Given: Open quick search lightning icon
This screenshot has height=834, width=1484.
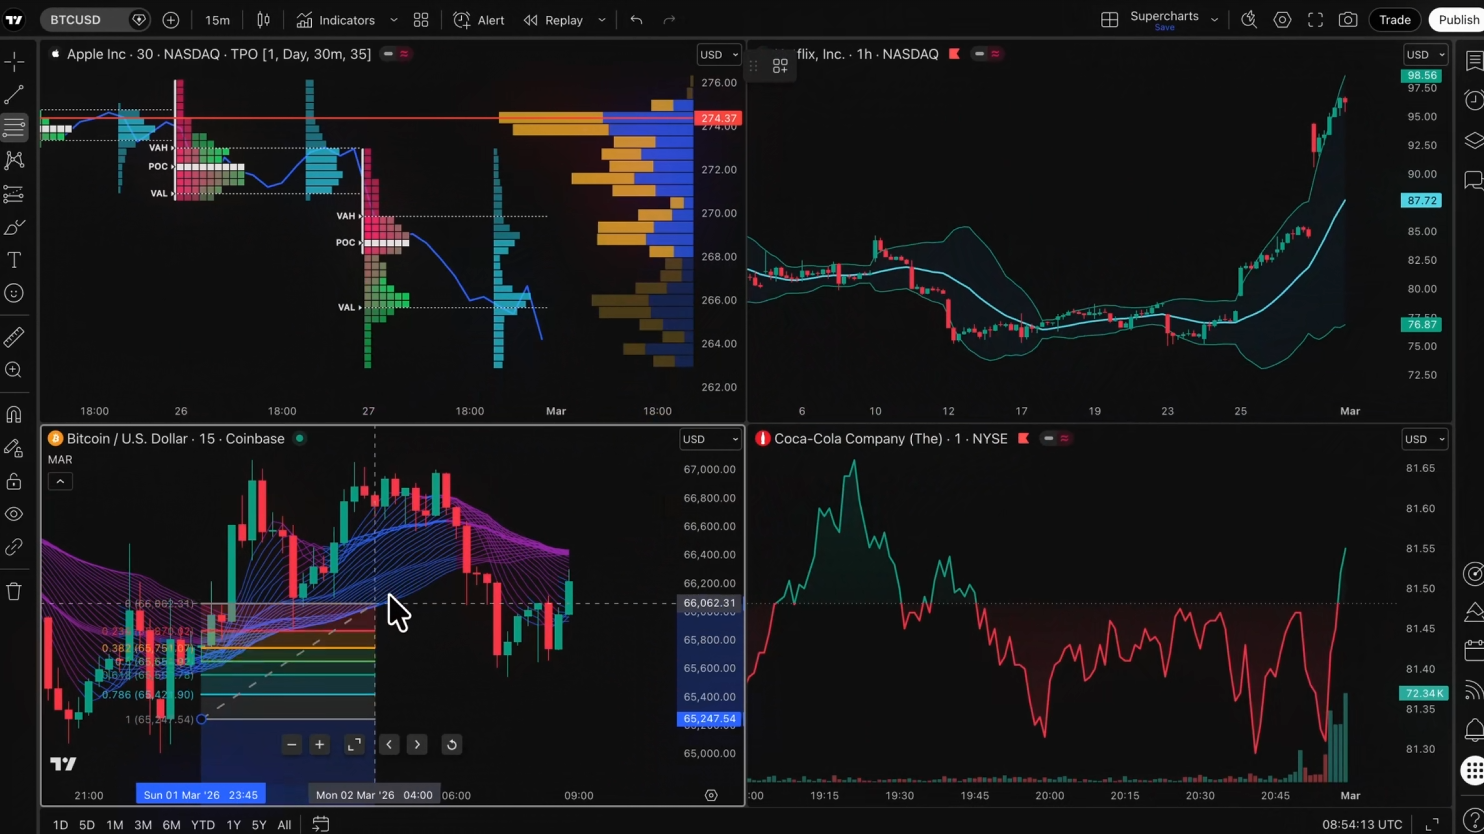Looking at the screenshot, I should point(1249,20).
